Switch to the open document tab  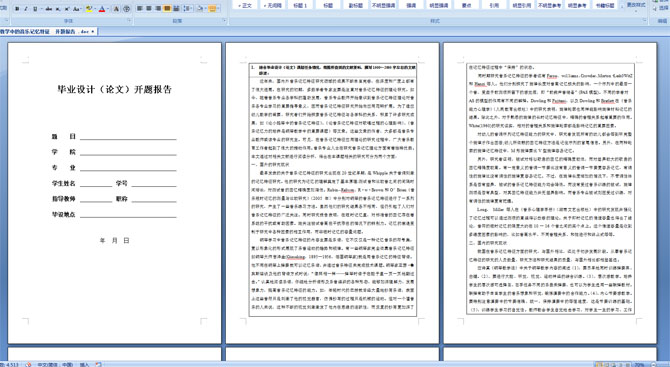(x=48, y=31)
